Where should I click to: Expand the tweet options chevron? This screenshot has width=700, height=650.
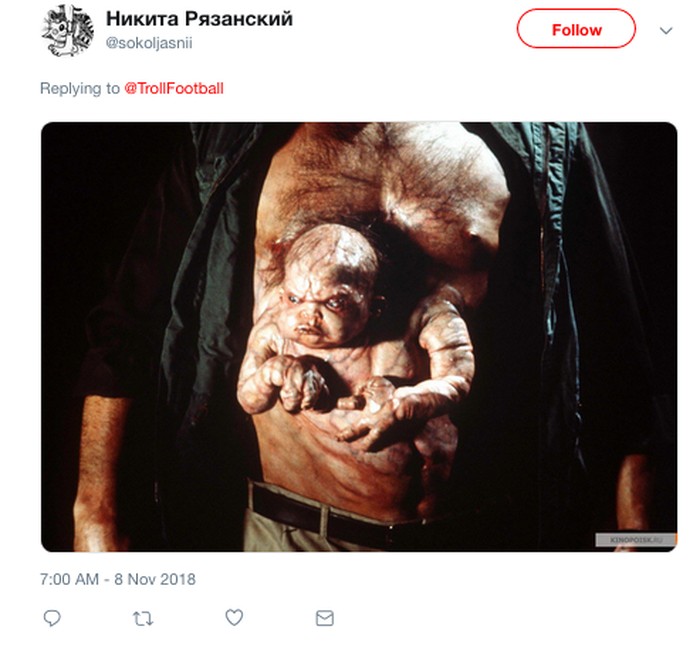[666, 31]
